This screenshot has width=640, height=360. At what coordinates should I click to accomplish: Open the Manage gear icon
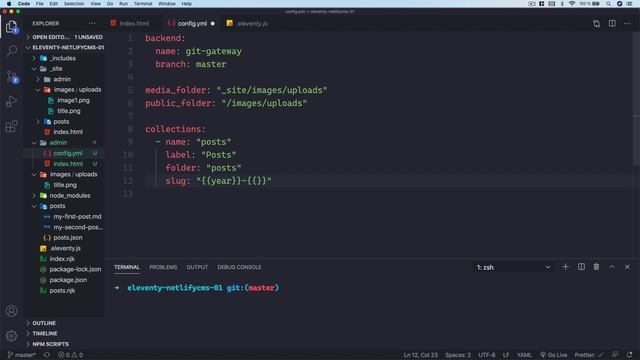point(11,336)
